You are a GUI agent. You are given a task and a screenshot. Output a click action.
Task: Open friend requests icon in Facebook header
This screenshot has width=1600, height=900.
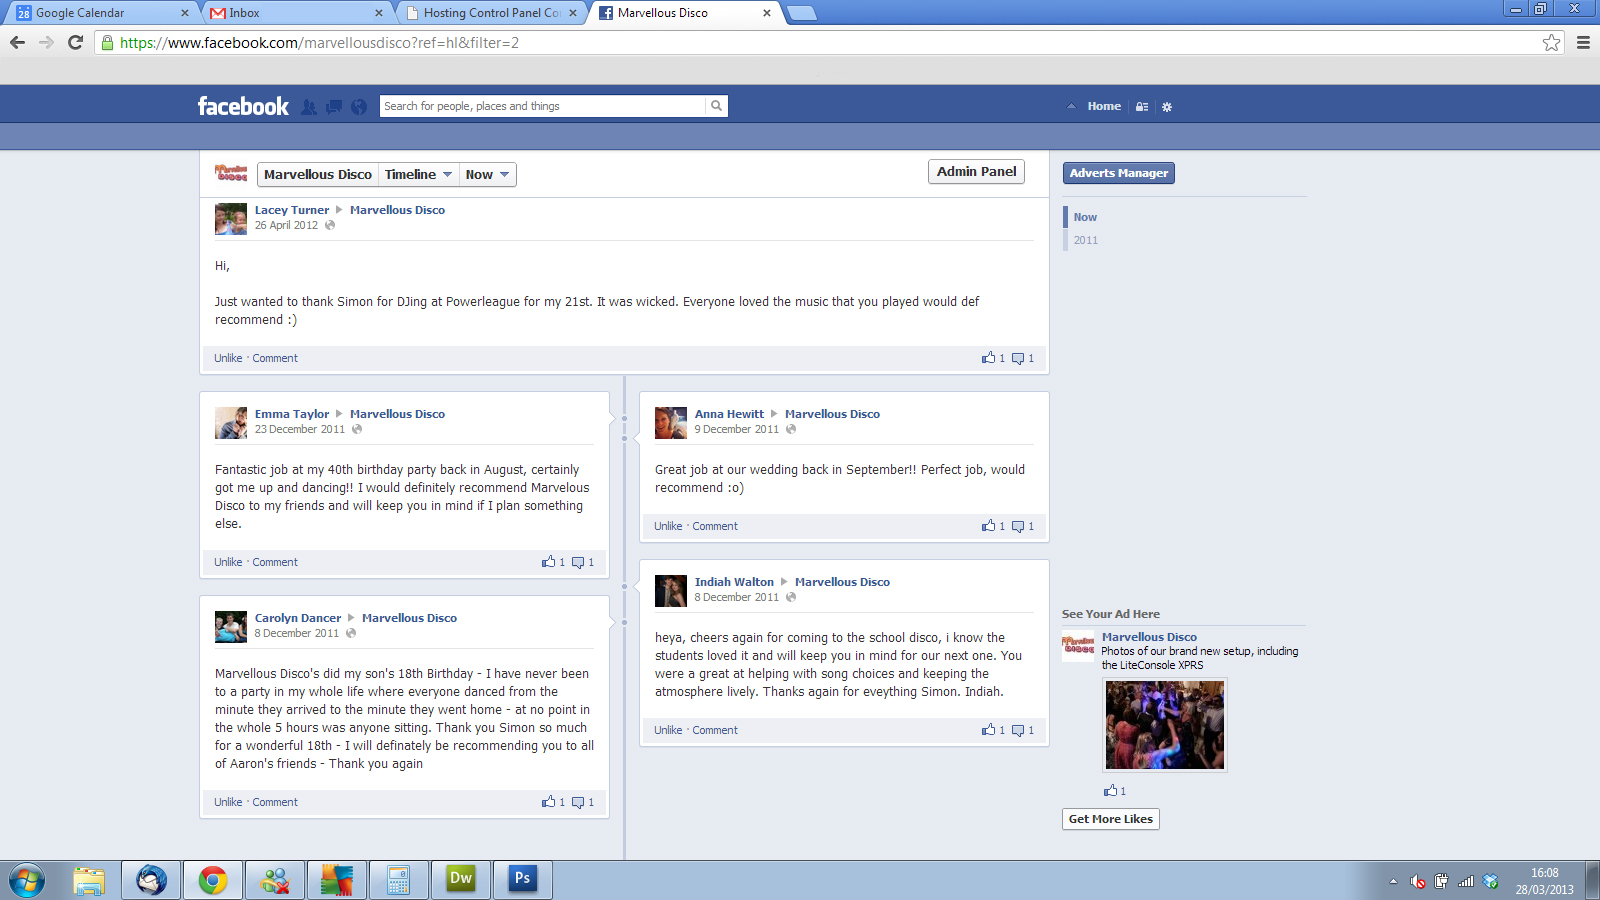pyautogui.click(x=309, y=107)
